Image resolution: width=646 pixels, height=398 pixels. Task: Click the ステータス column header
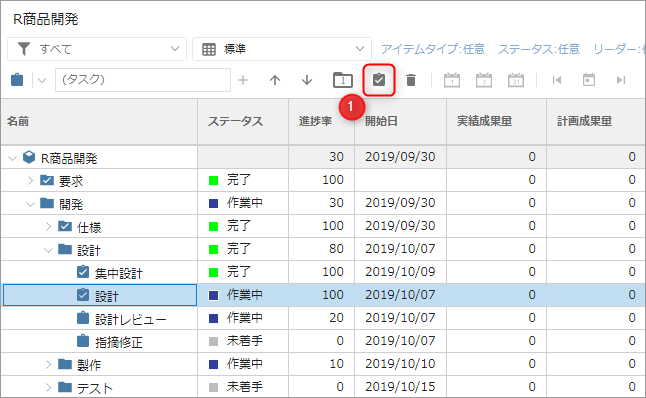click(x=243, y=122)
